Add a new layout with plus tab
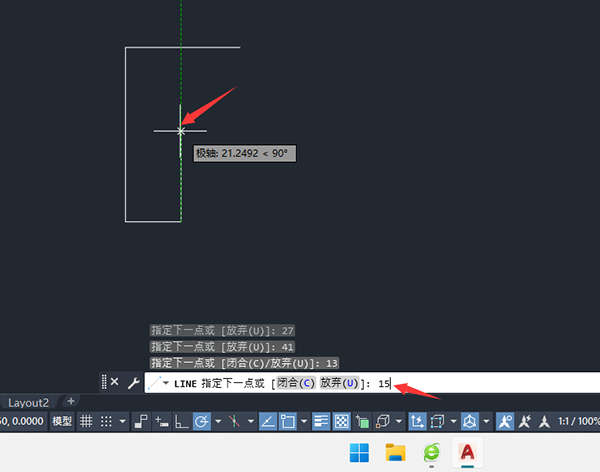Viewport: 600px width, 472px height. [71, 401]
